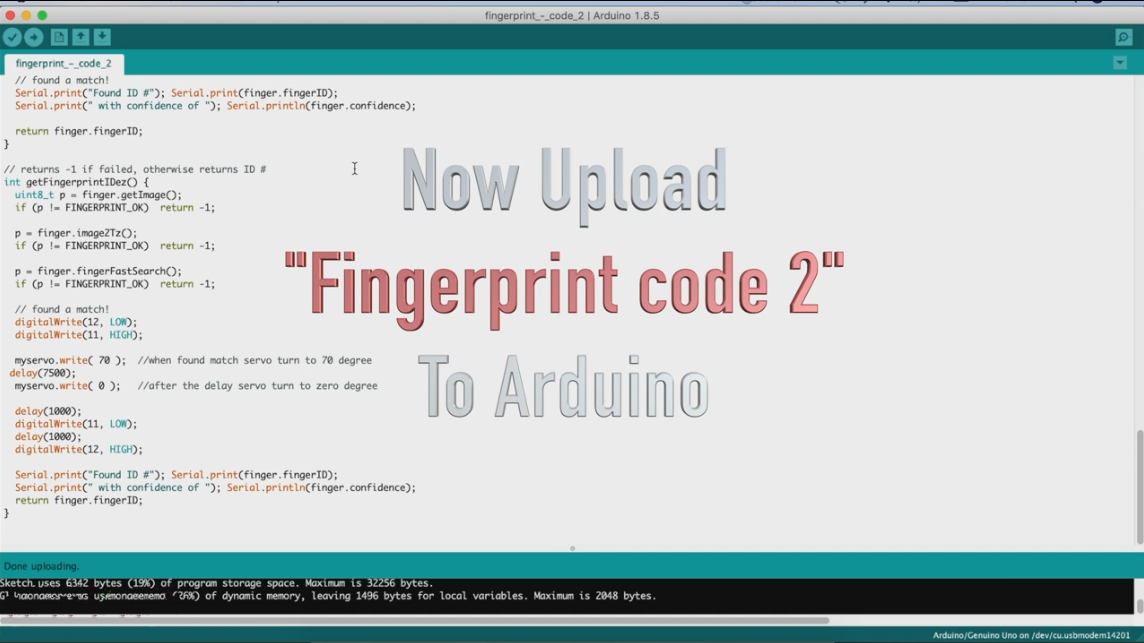Click 'int getFingerprintIDez() {' line
The height and width of the screenshot is (643, 1144).
(76, 182)
